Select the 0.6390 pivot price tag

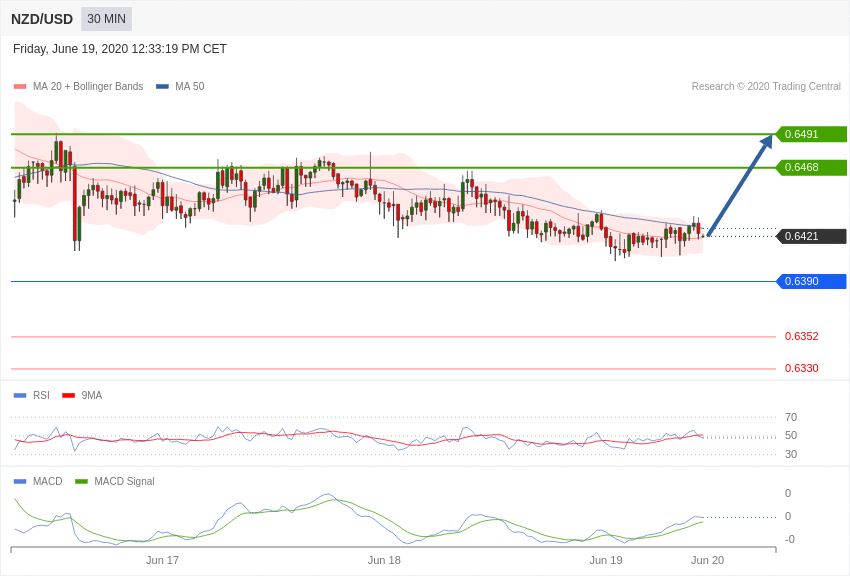tap(812, 281)
